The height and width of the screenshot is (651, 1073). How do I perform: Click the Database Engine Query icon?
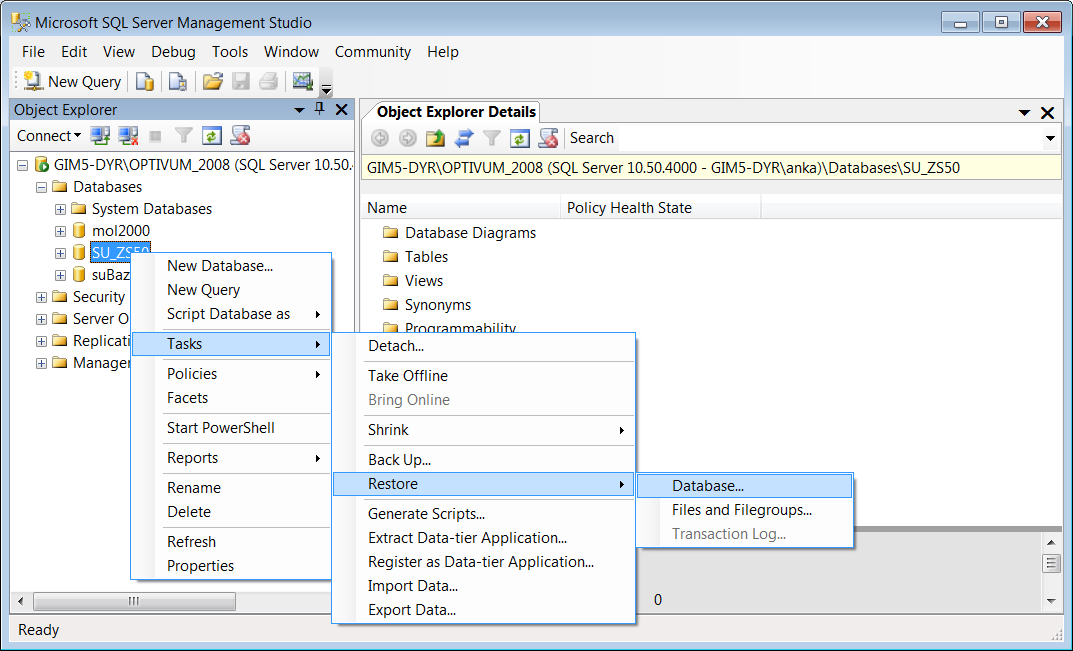tap(144, 81)
